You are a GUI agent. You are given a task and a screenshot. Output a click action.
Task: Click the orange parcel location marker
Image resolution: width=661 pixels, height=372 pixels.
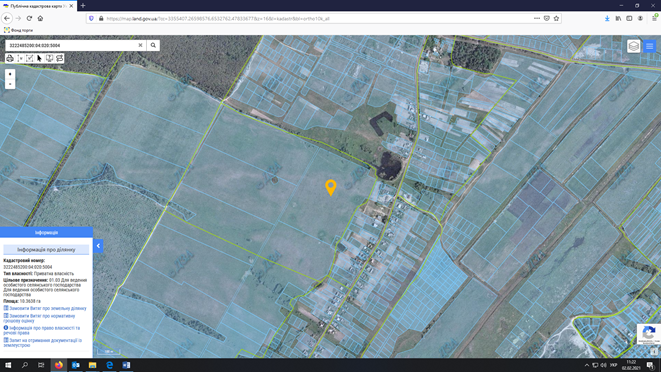pyautogui.click(x=331, y=187)
